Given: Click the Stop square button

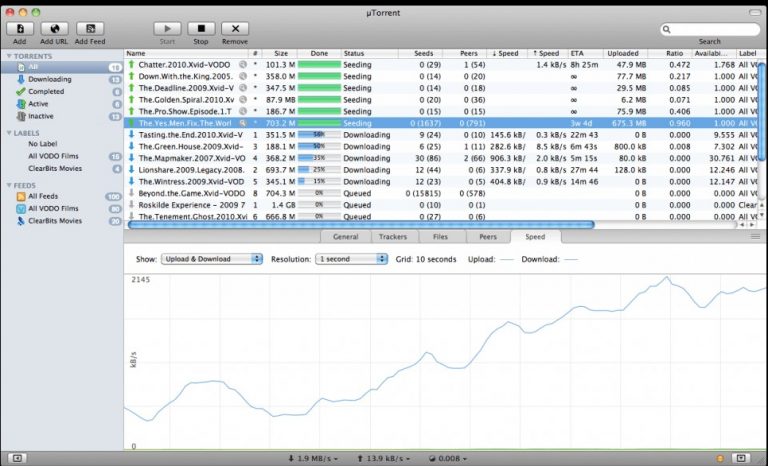Looking at the screenshot, I should (x=201, y=29).
